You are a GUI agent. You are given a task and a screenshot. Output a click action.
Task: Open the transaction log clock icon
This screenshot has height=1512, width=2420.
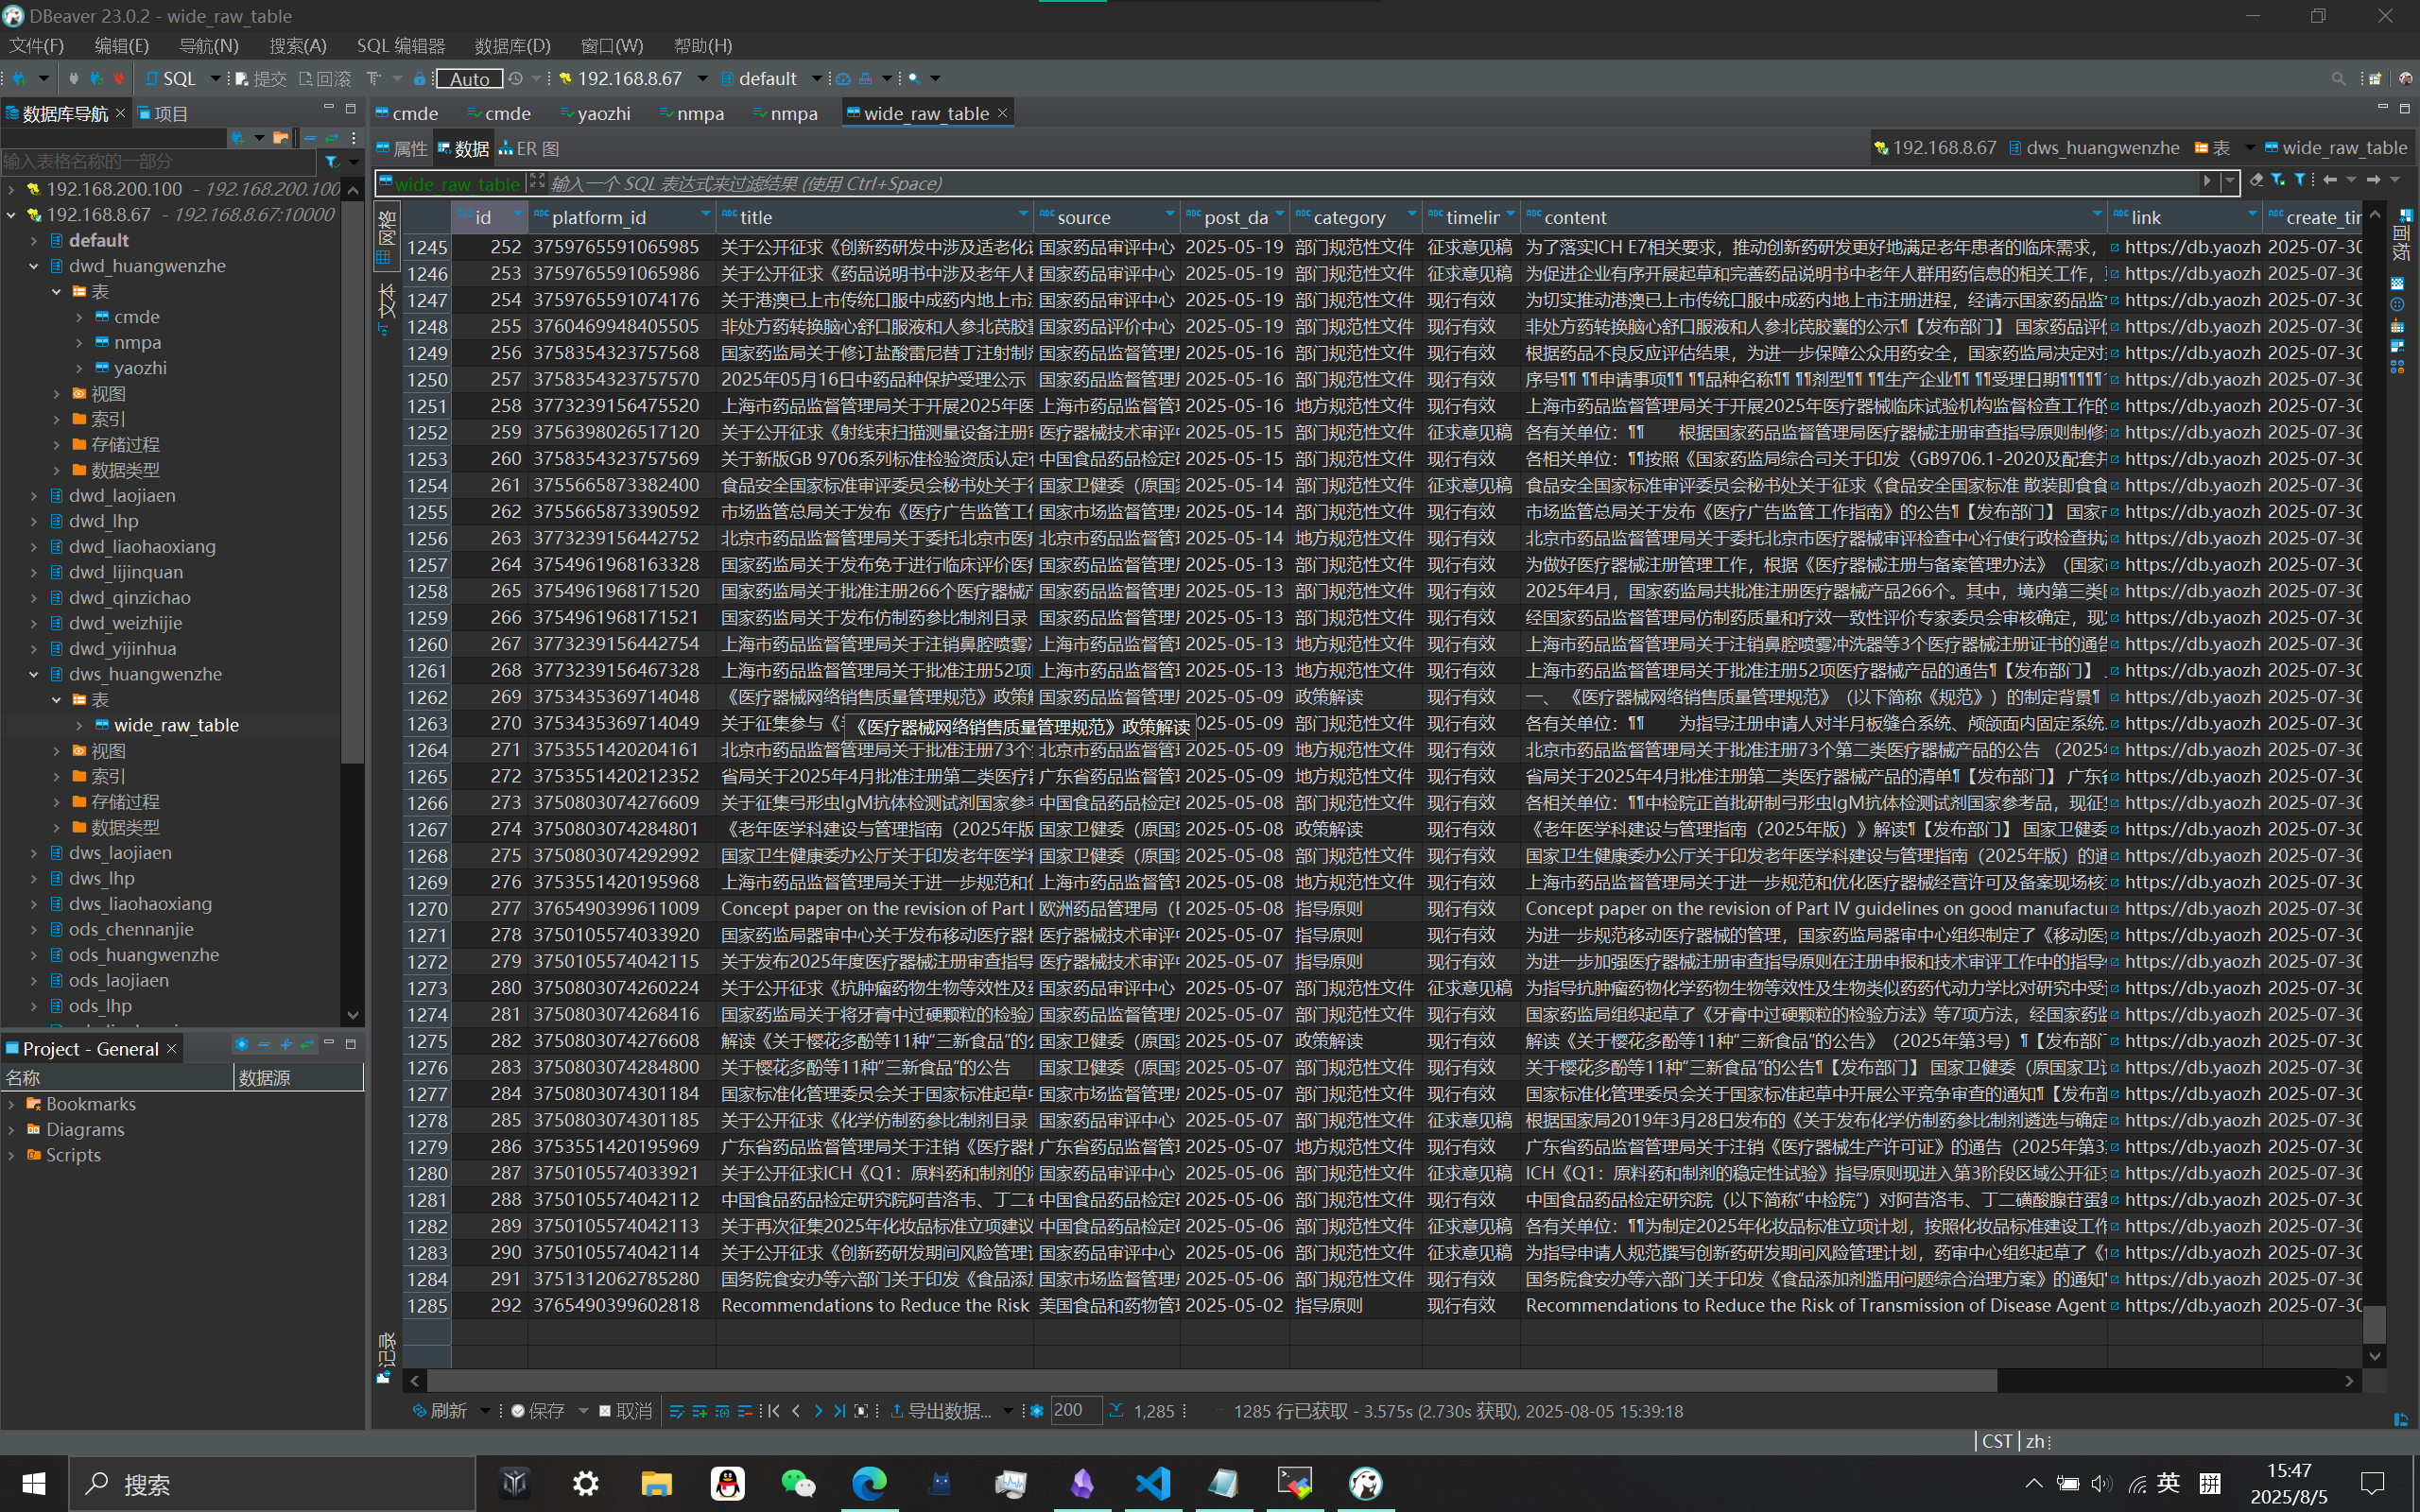515,78
